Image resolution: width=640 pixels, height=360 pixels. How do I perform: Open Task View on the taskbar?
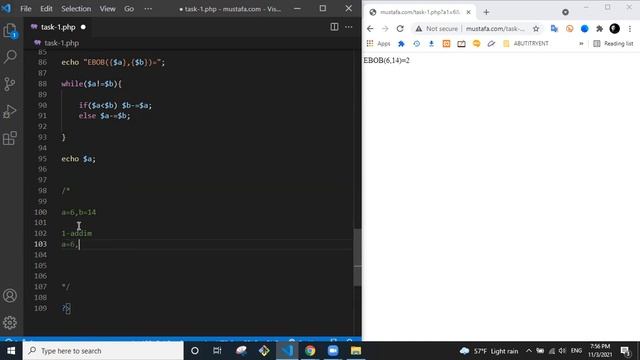click(x=217, y=351)
